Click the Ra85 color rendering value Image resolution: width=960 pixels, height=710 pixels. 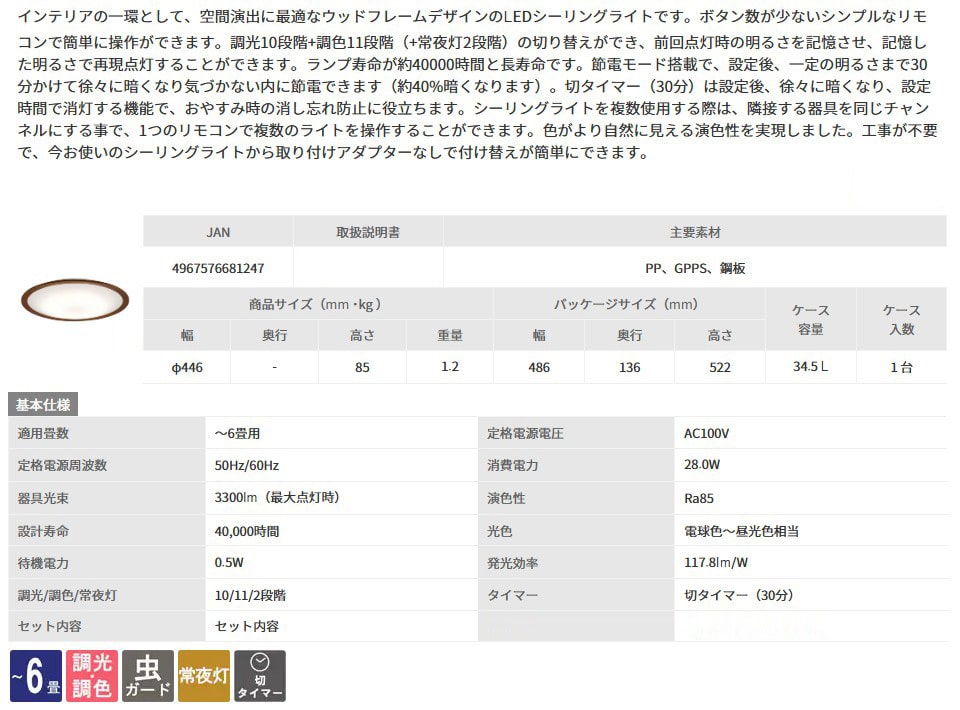click(700, 498)
